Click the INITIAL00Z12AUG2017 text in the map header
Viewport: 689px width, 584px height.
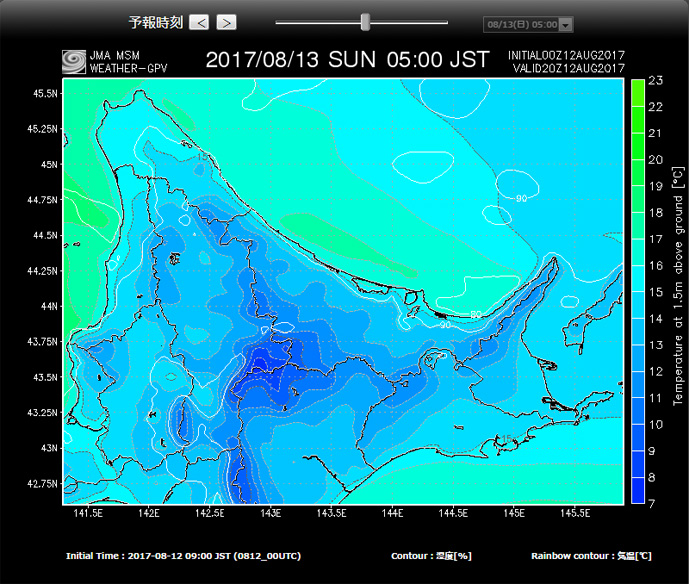pyautogui.click(x=567, y=55)
